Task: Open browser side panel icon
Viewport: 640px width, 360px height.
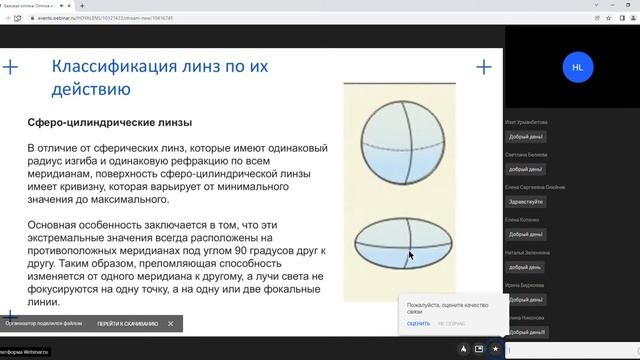Action: pos(622,18)
